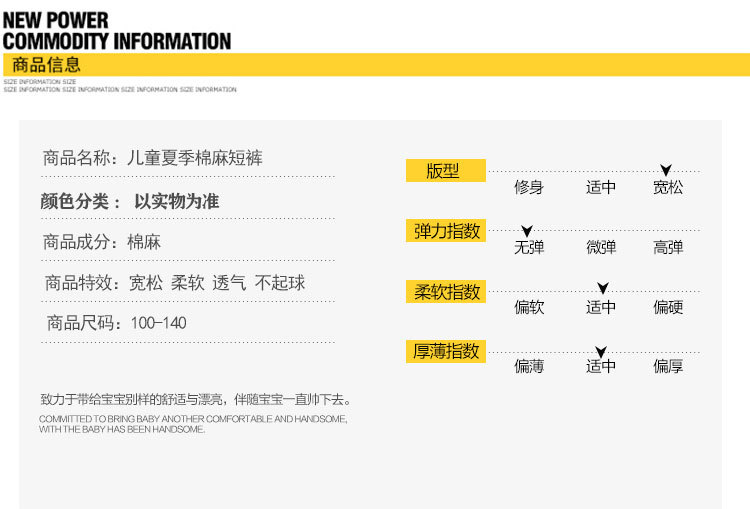Click the 颜色分类 以实物为准 row
Viewport: 750px width, 509px height.
[188, 201]
